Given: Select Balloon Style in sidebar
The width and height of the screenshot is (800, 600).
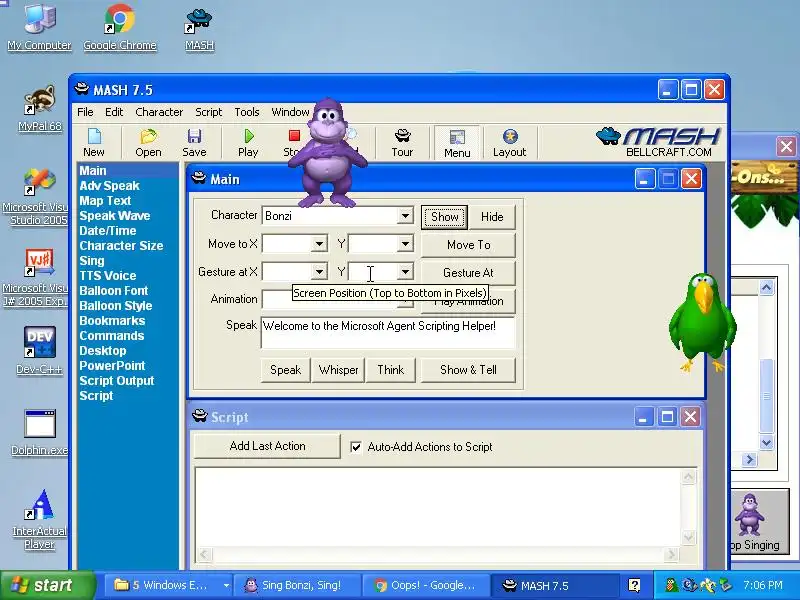Looking at the screenshot, I should pos(116,306).
